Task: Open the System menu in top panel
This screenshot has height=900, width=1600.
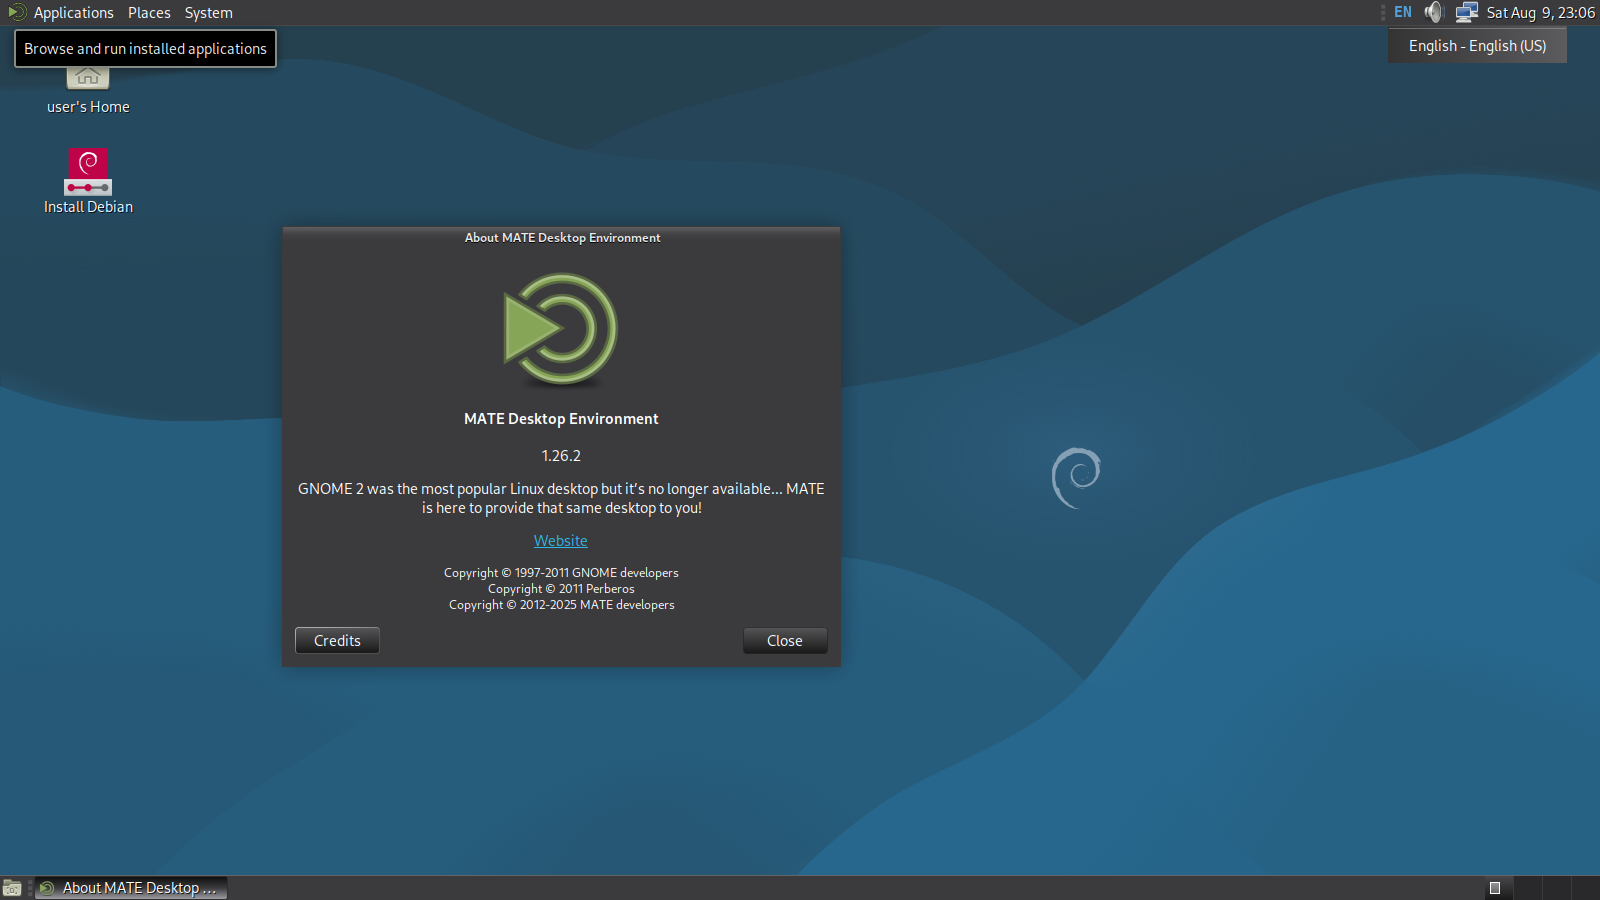Action: (x=208, y=13)
